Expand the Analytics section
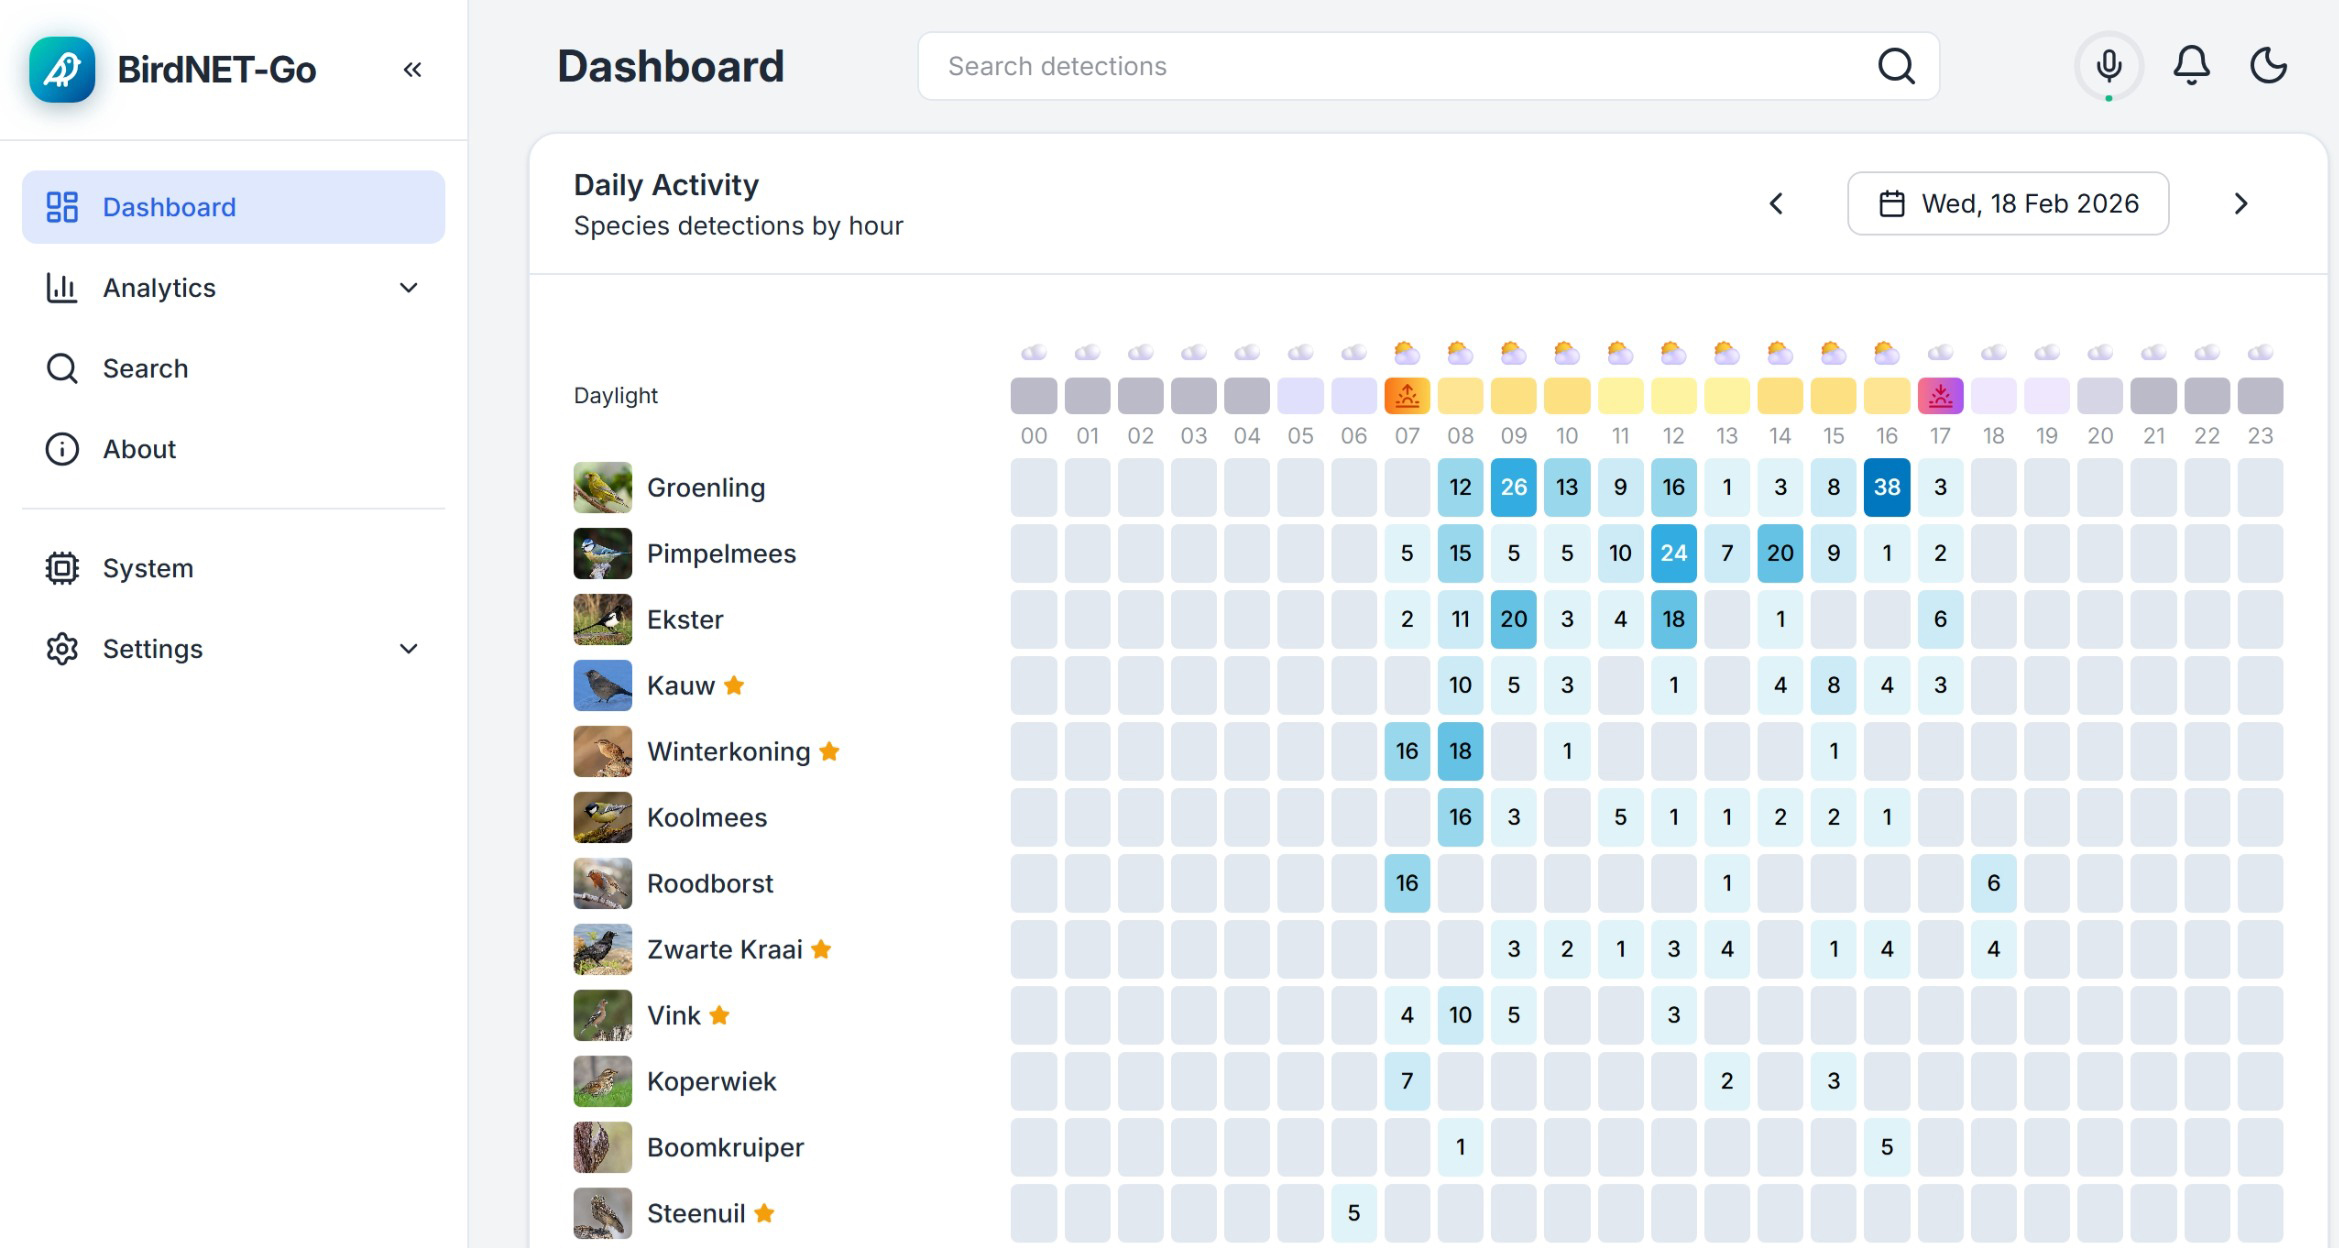 (408, 288)
